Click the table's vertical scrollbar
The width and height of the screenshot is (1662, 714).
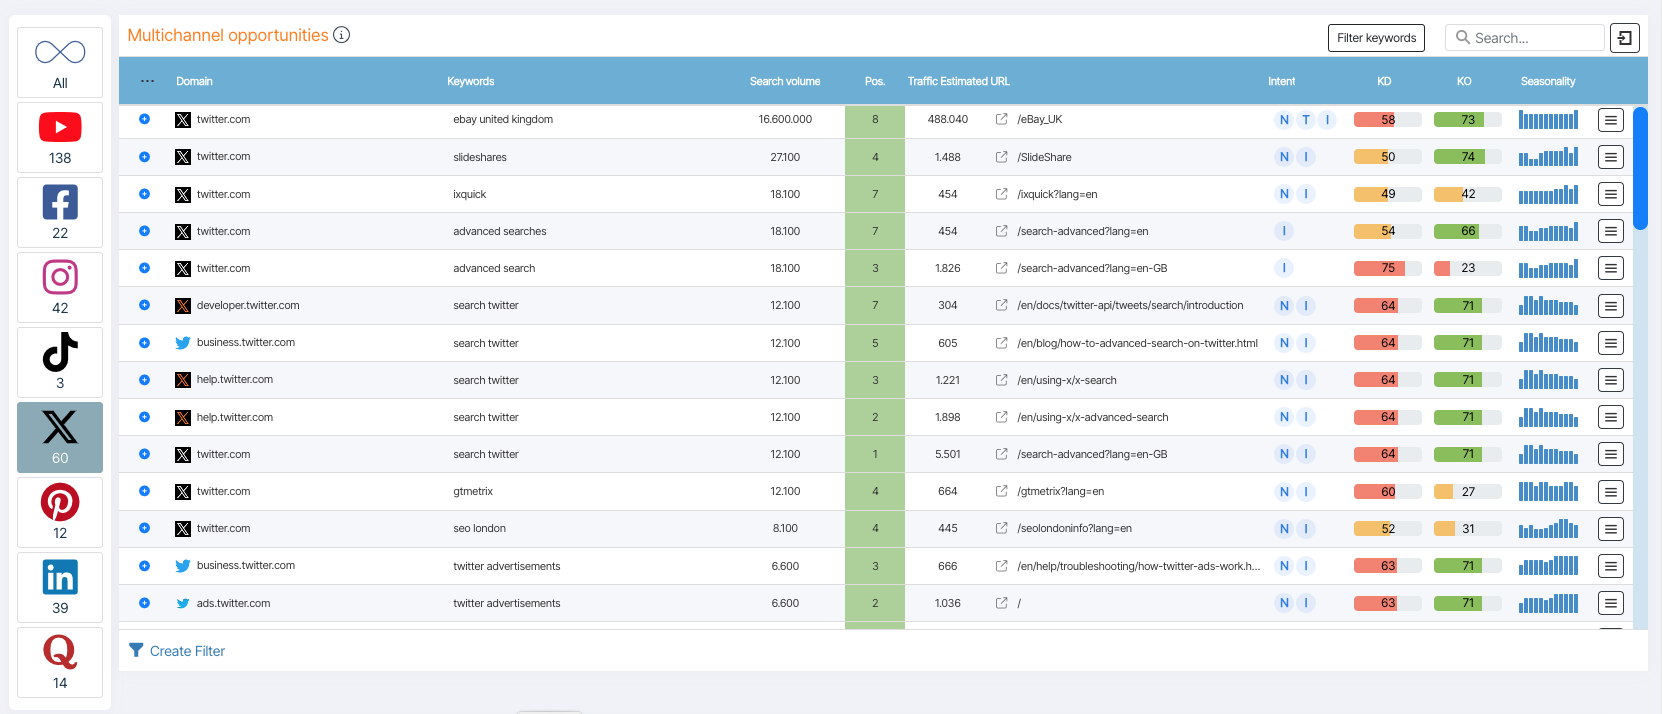1640,168
